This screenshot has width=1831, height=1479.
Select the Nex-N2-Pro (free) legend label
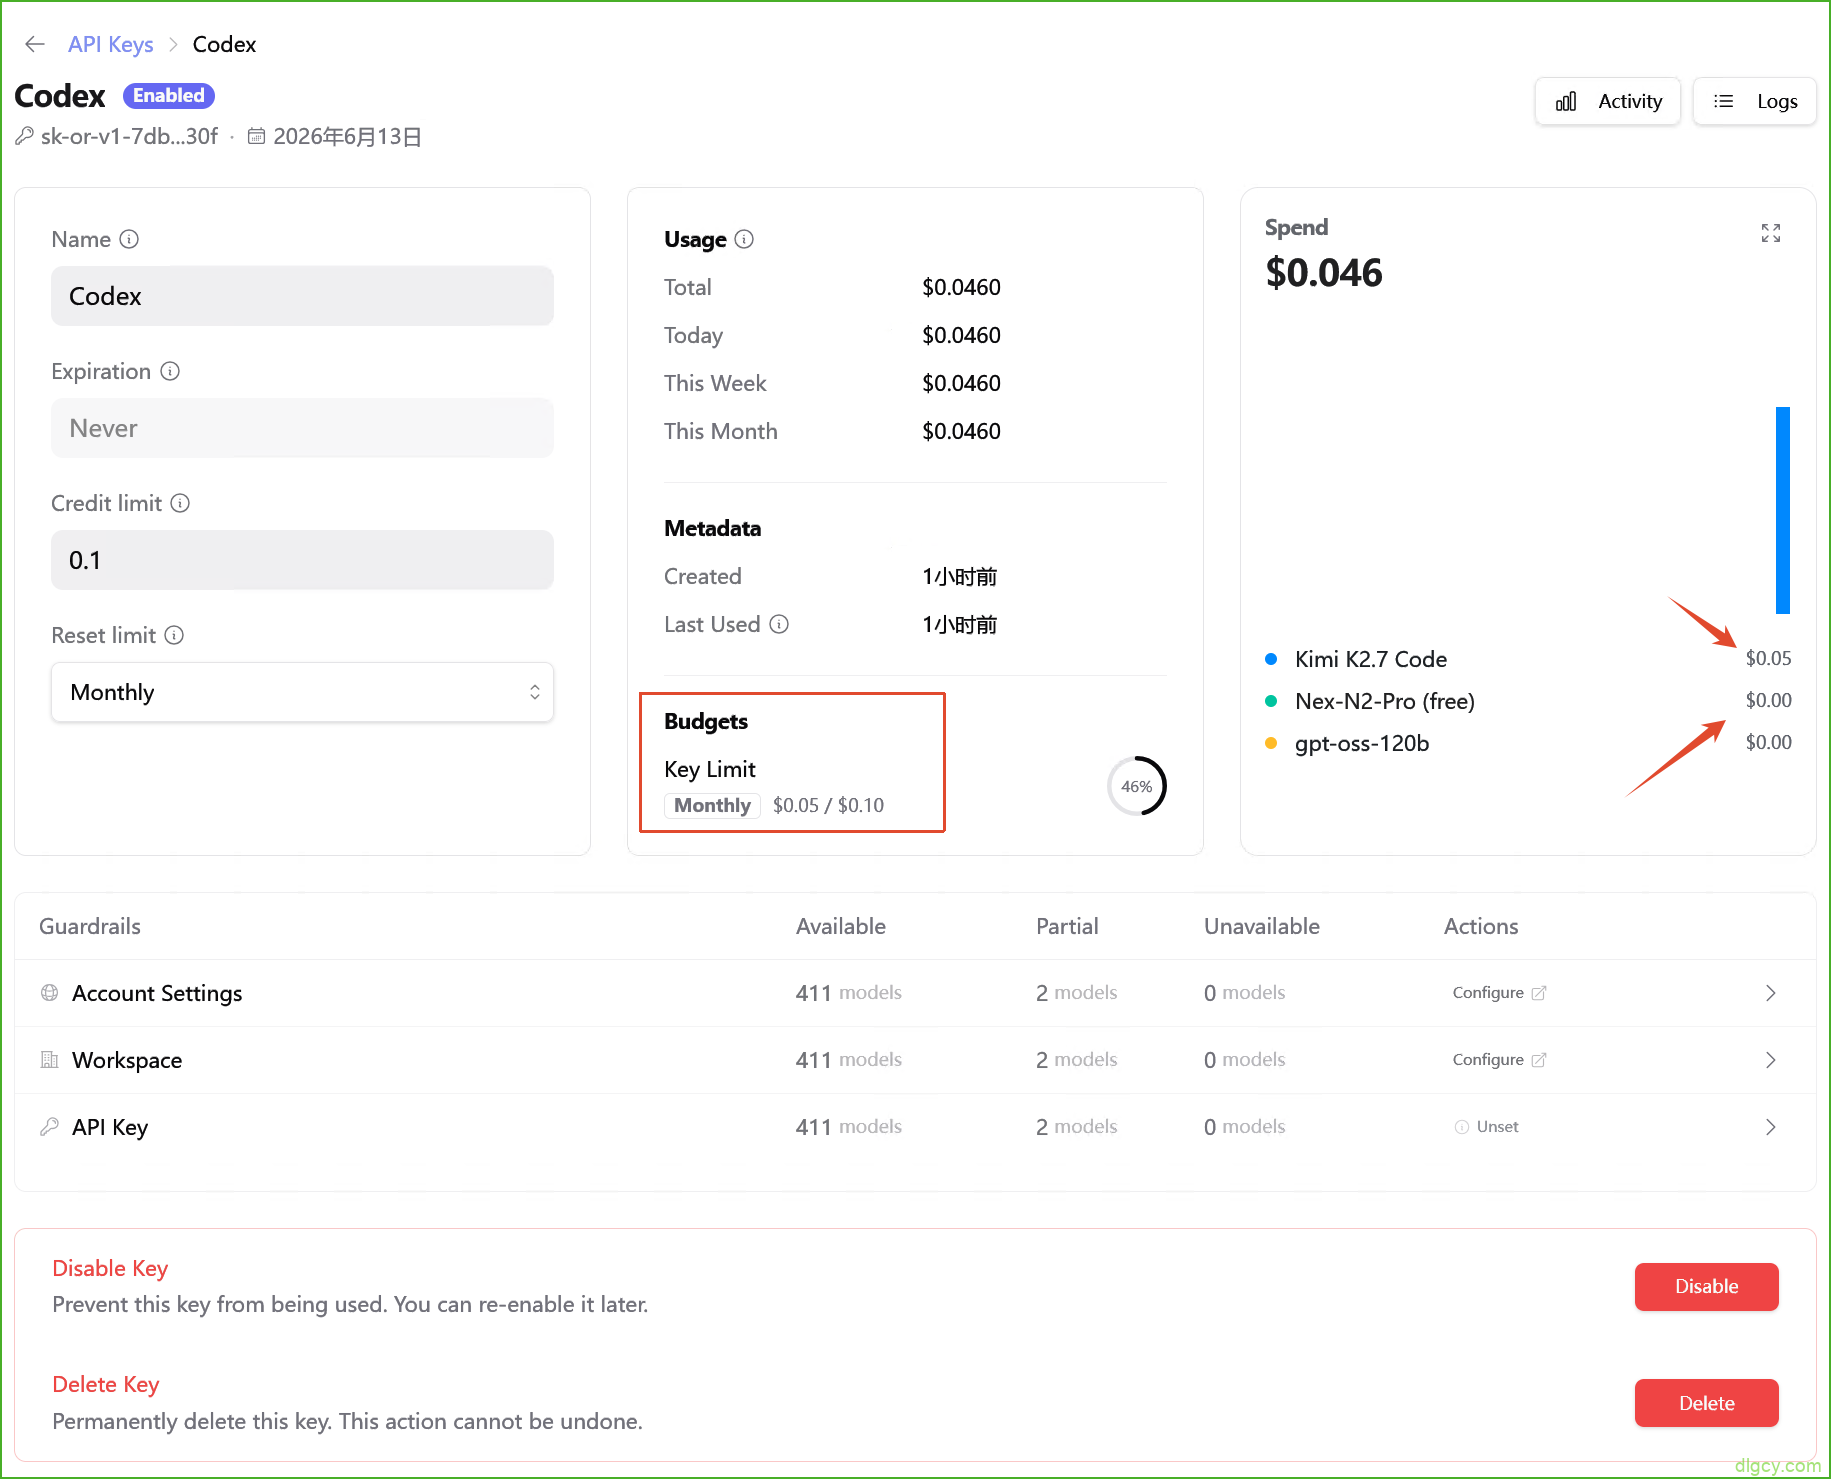pos(1384,701)
